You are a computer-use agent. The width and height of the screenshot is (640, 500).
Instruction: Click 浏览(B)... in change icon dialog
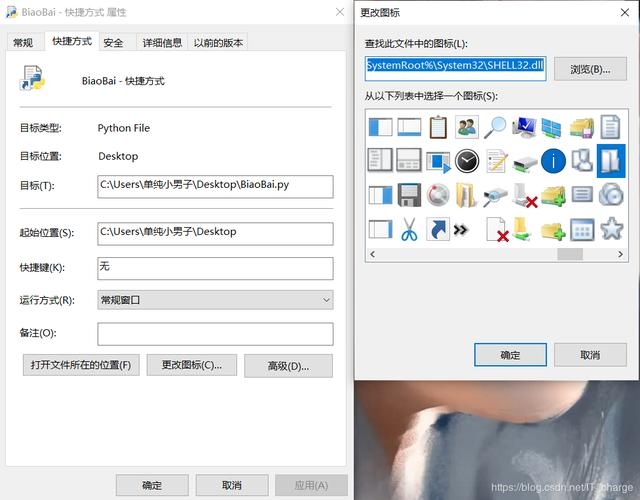click(590, 69)
